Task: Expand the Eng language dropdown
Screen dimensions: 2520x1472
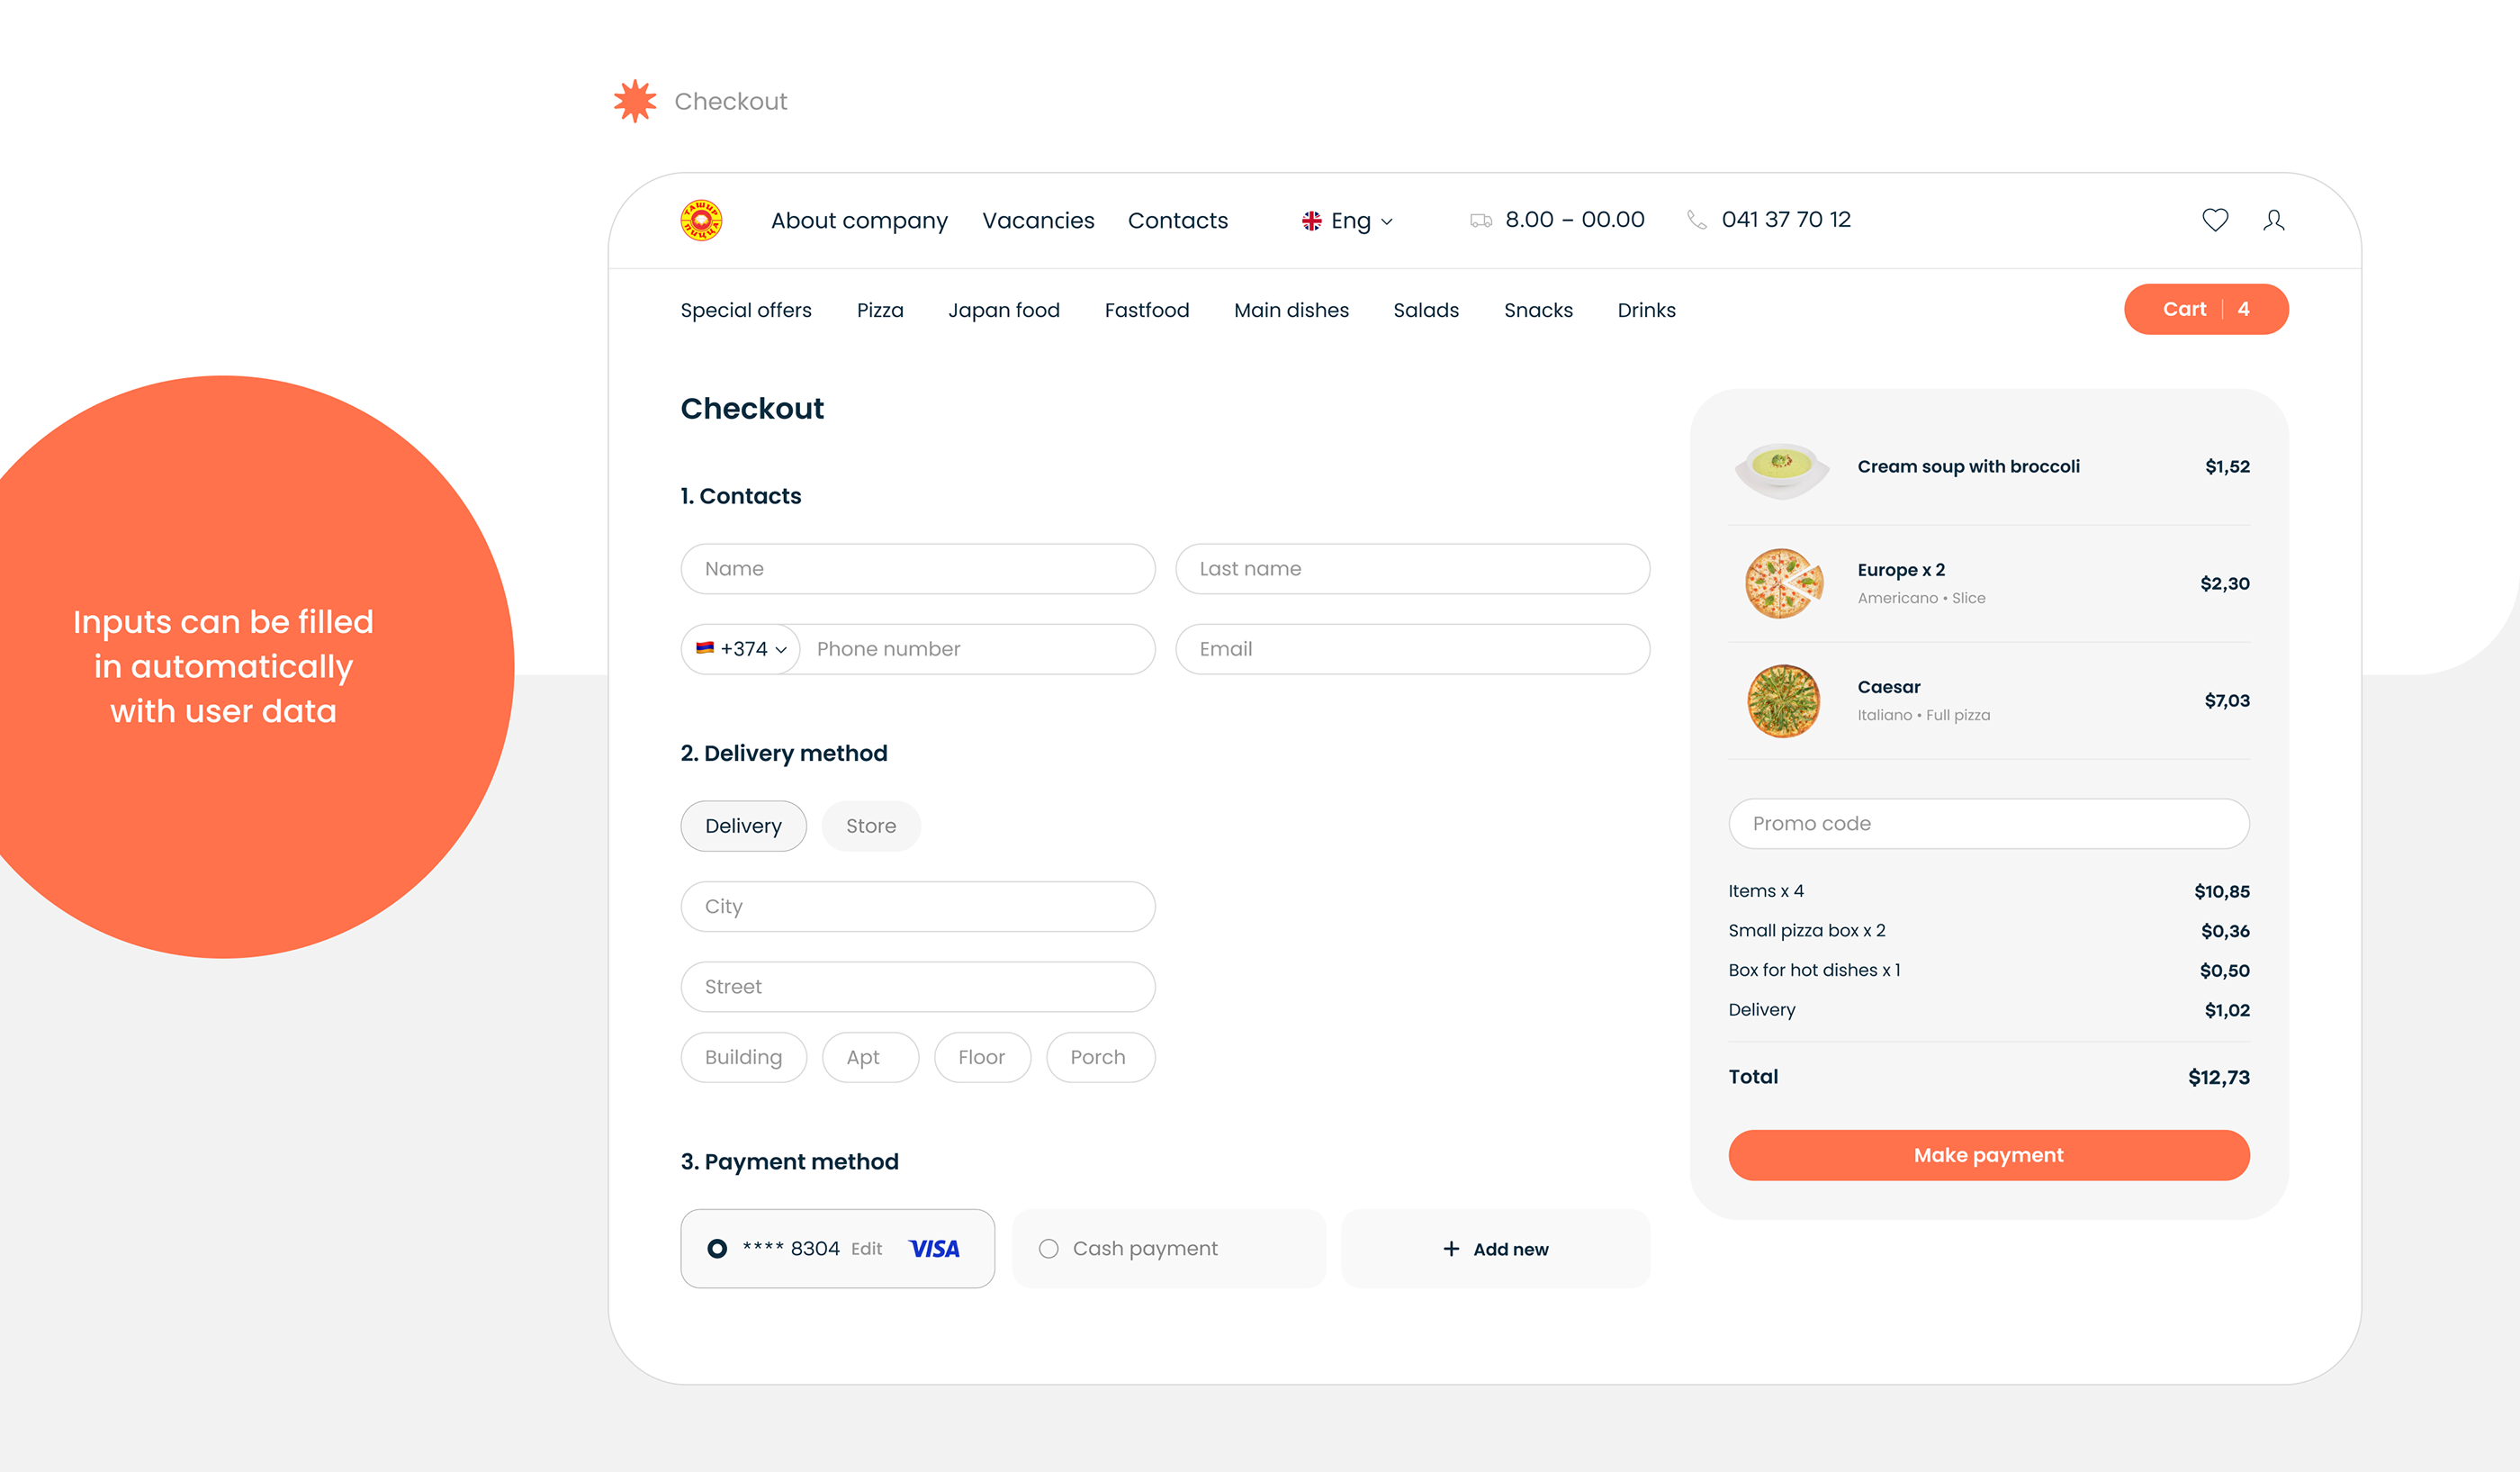Action: point(1349,221)
